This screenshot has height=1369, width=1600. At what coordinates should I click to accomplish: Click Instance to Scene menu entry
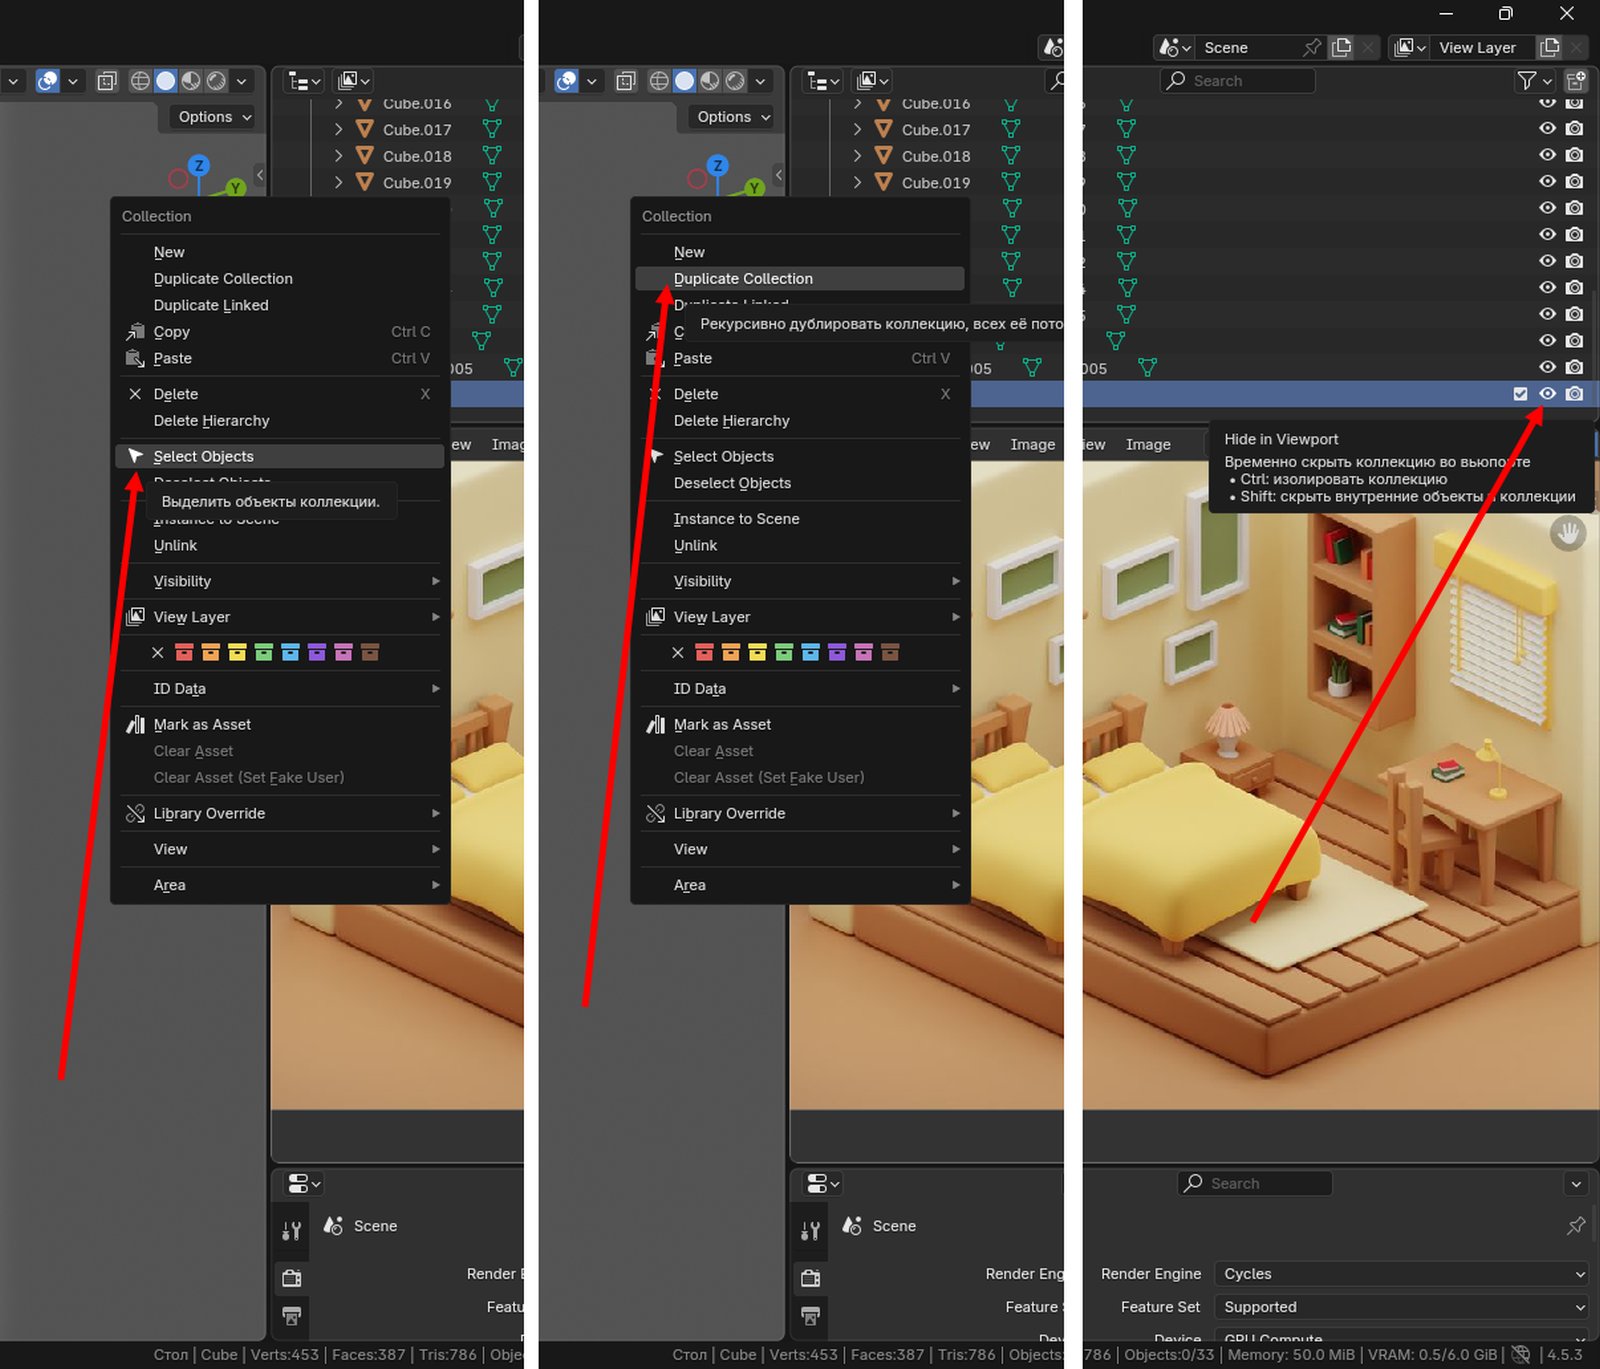736,519
